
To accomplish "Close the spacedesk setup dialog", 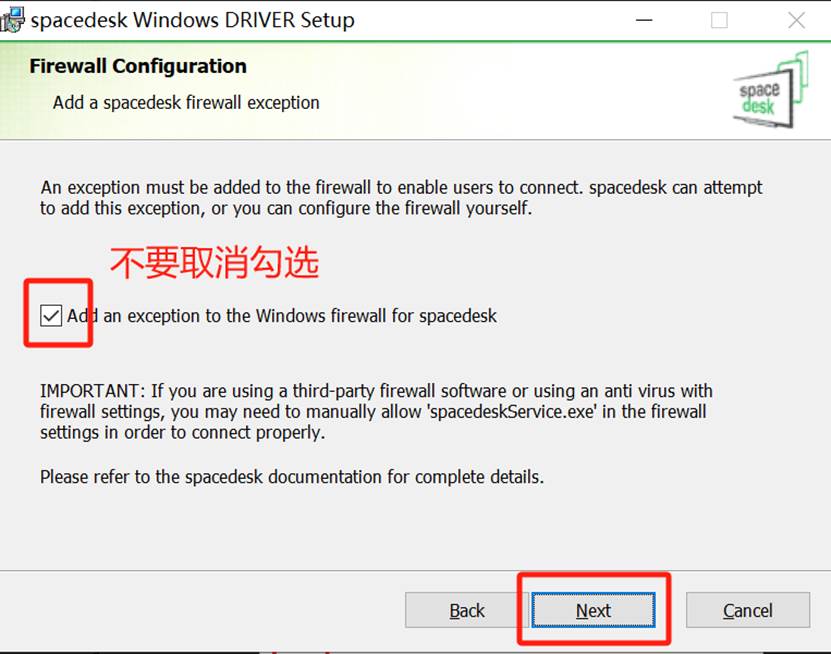I will (x=796, y=20).
